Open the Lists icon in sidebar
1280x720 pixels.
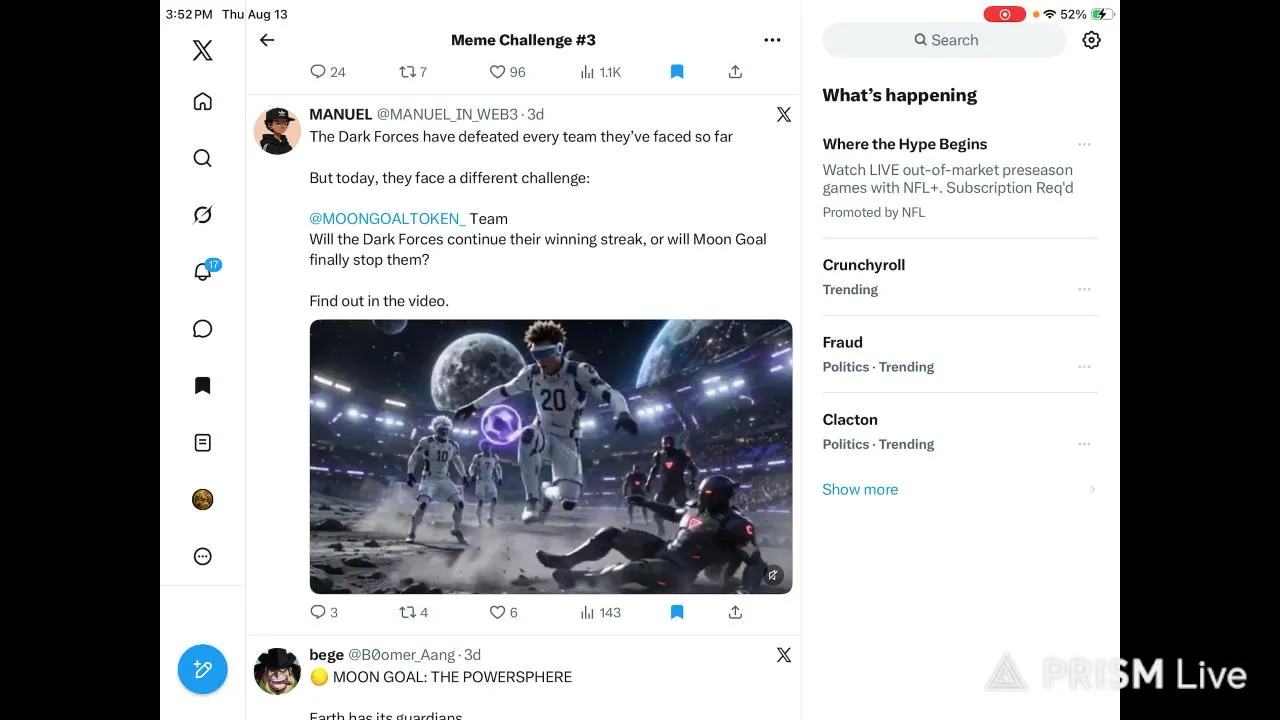(202, 442)
